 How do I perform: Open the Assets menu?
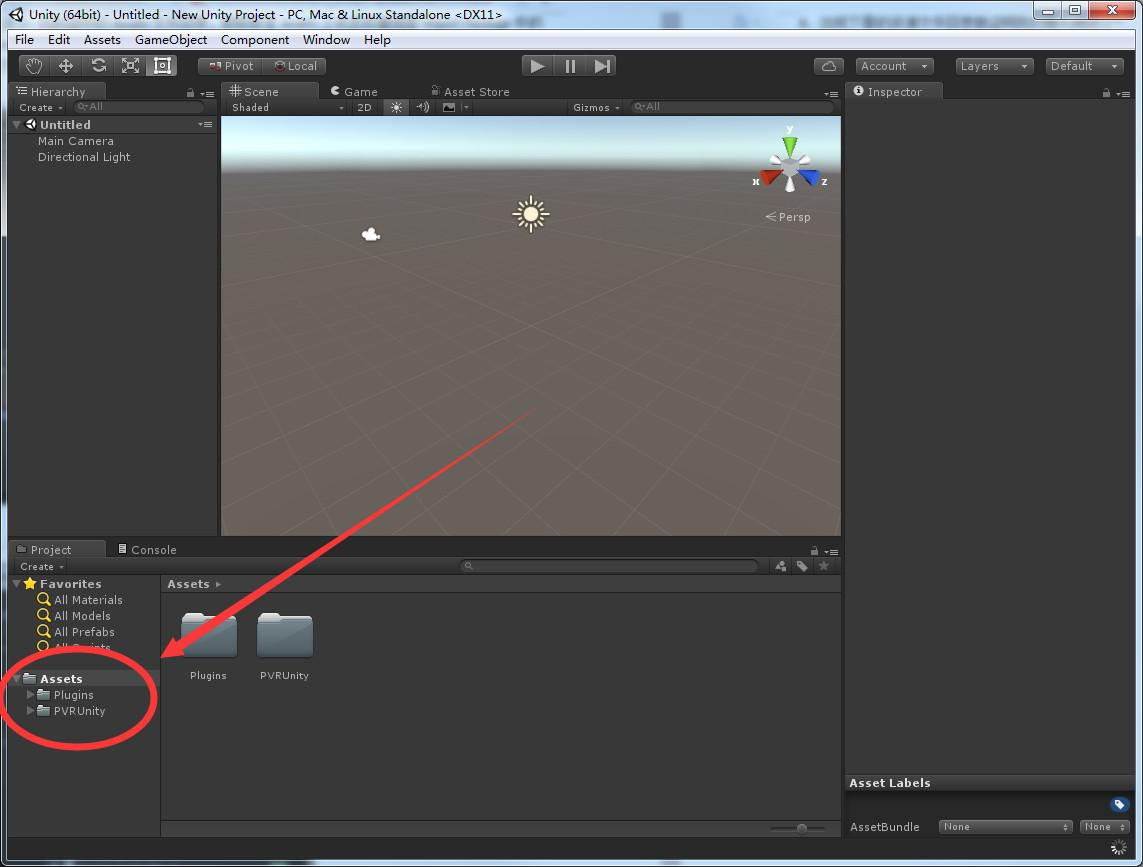tap(102, 39)
